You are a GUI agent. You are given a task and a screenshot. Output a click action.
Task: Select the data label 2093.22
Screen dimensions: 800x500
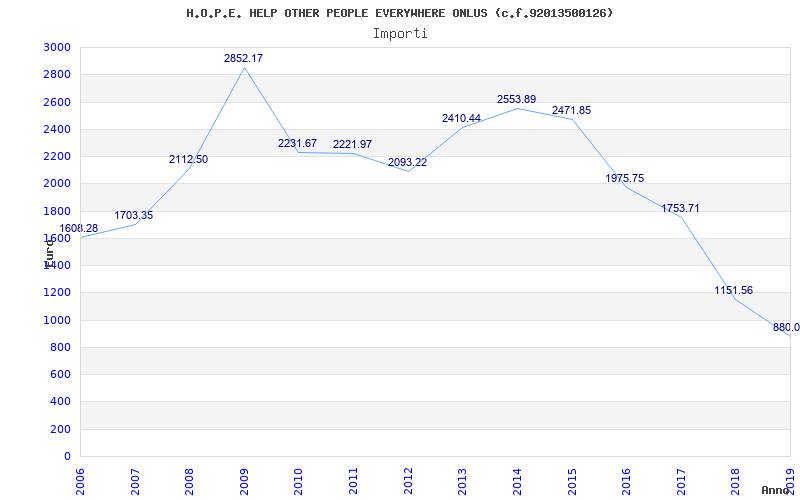(x=408, y=162)
